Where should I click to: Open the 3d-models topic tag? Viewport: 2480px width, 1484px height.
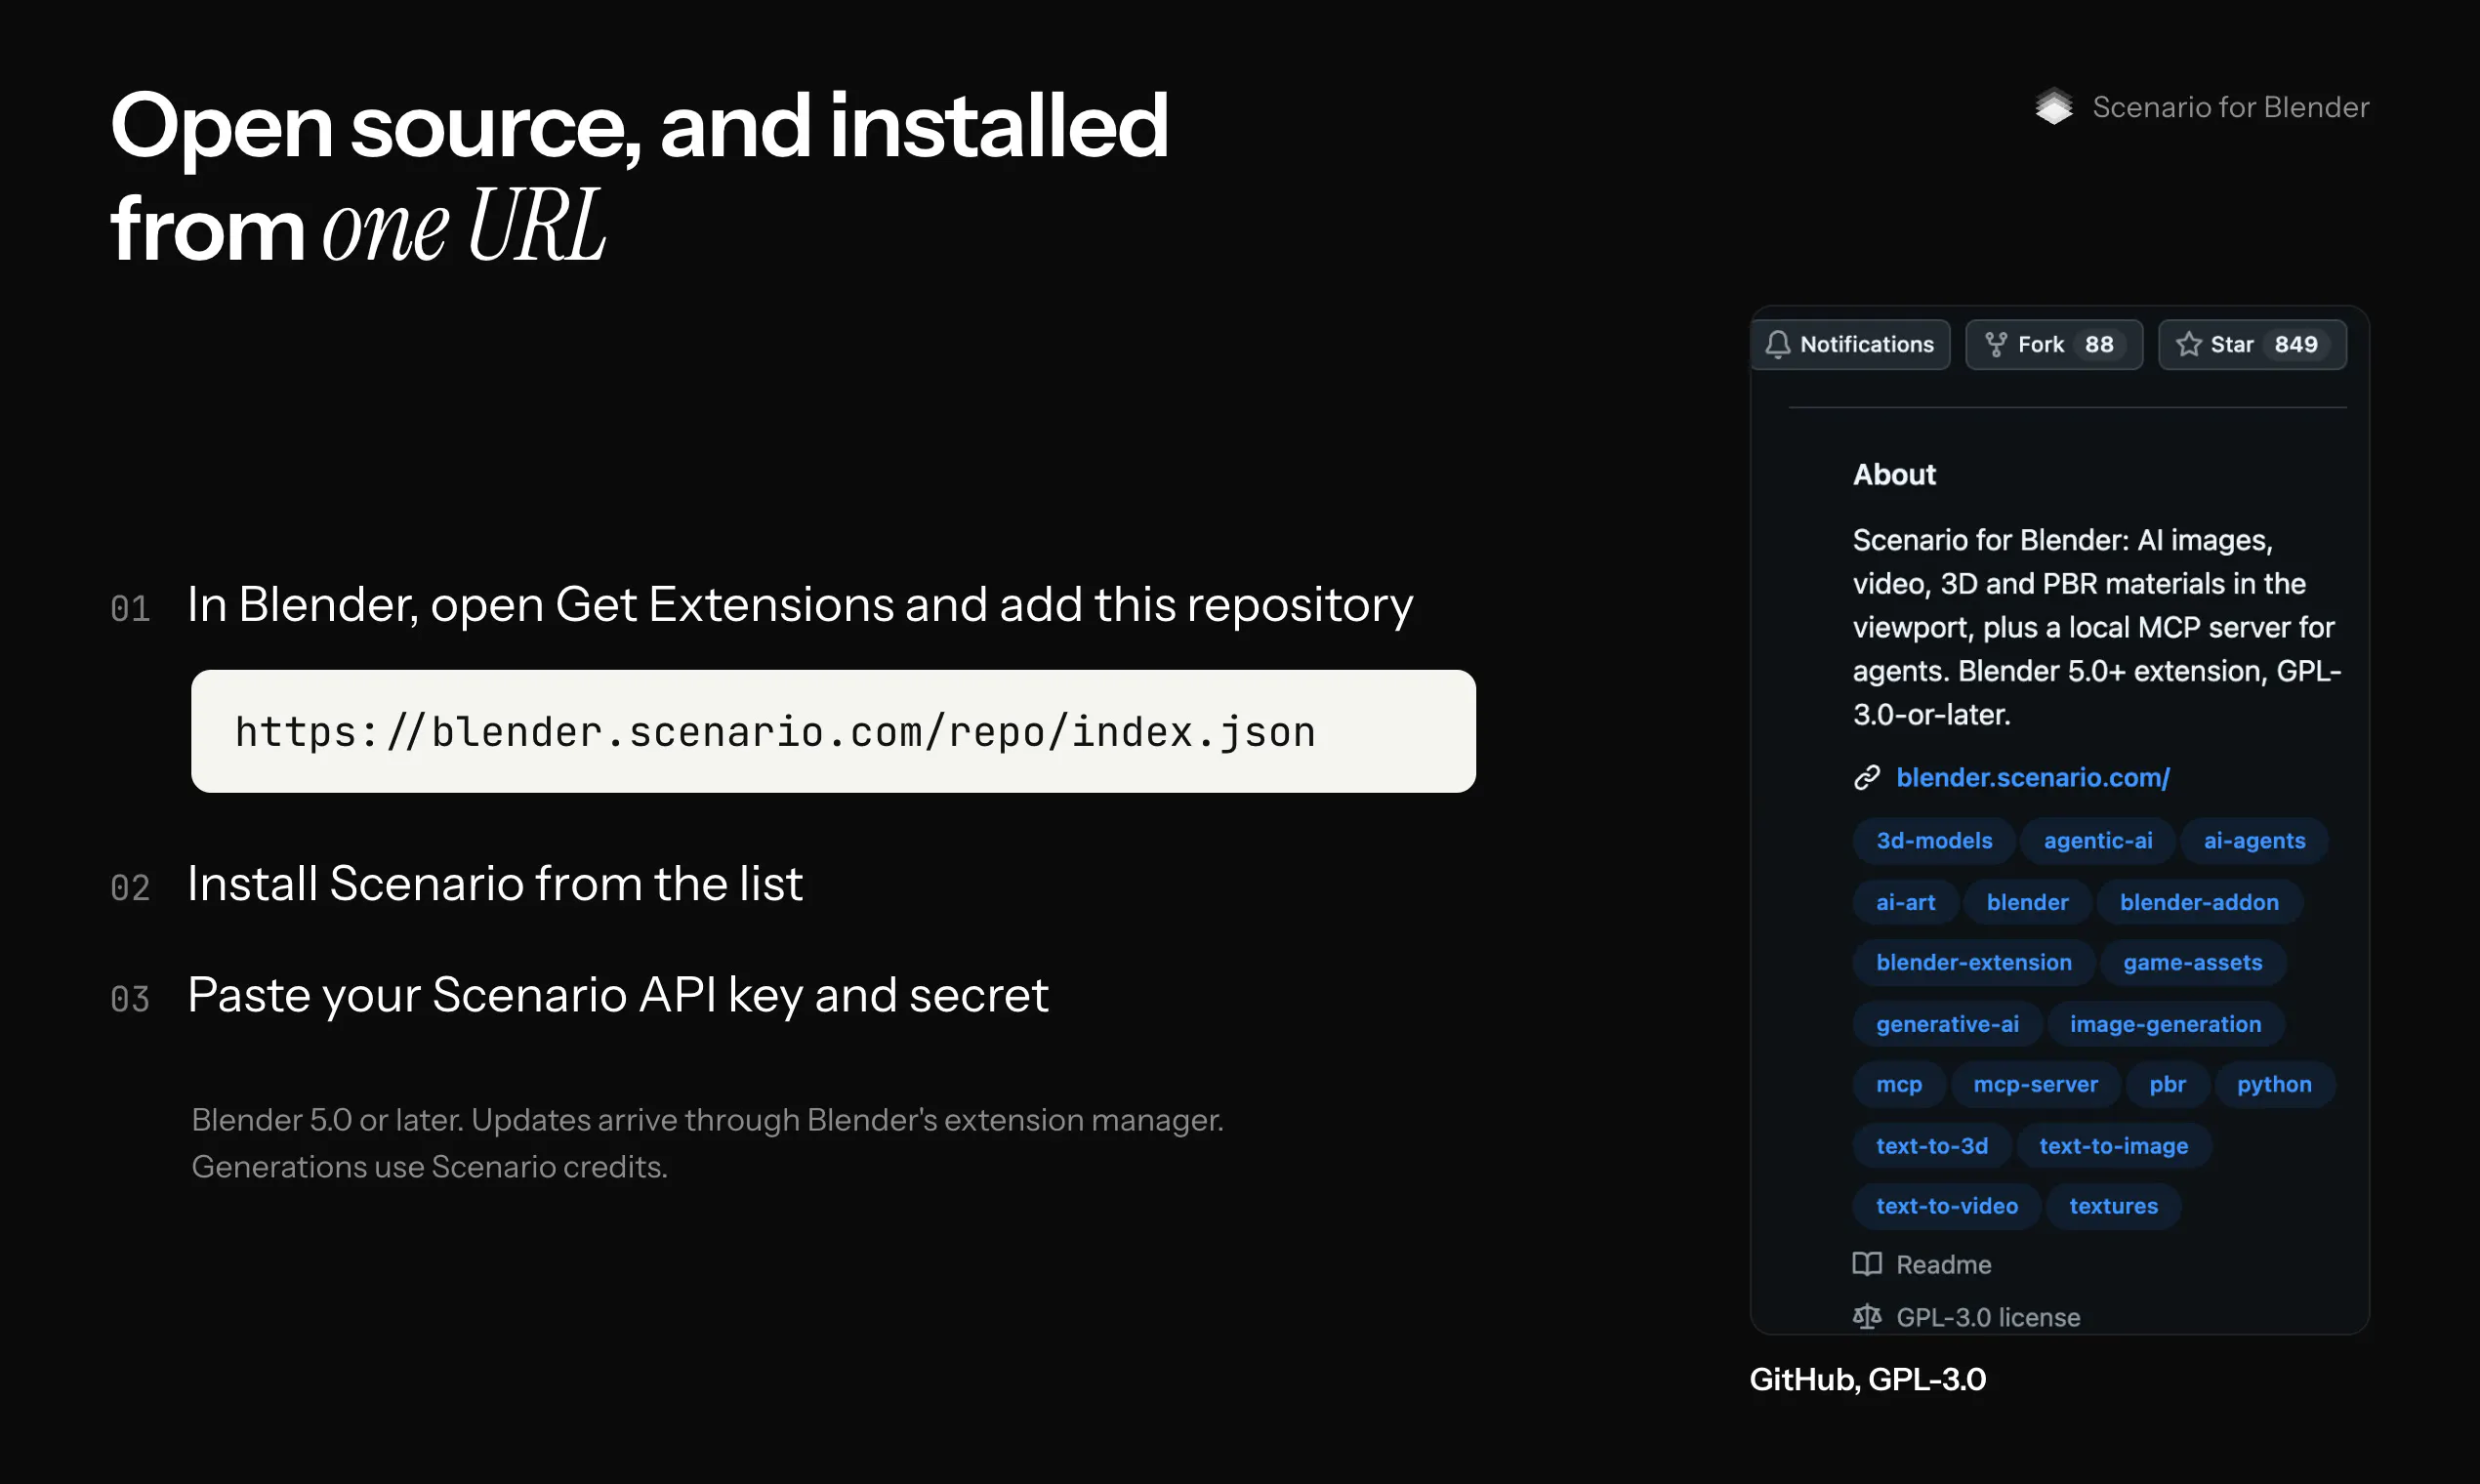(1933, 840)
